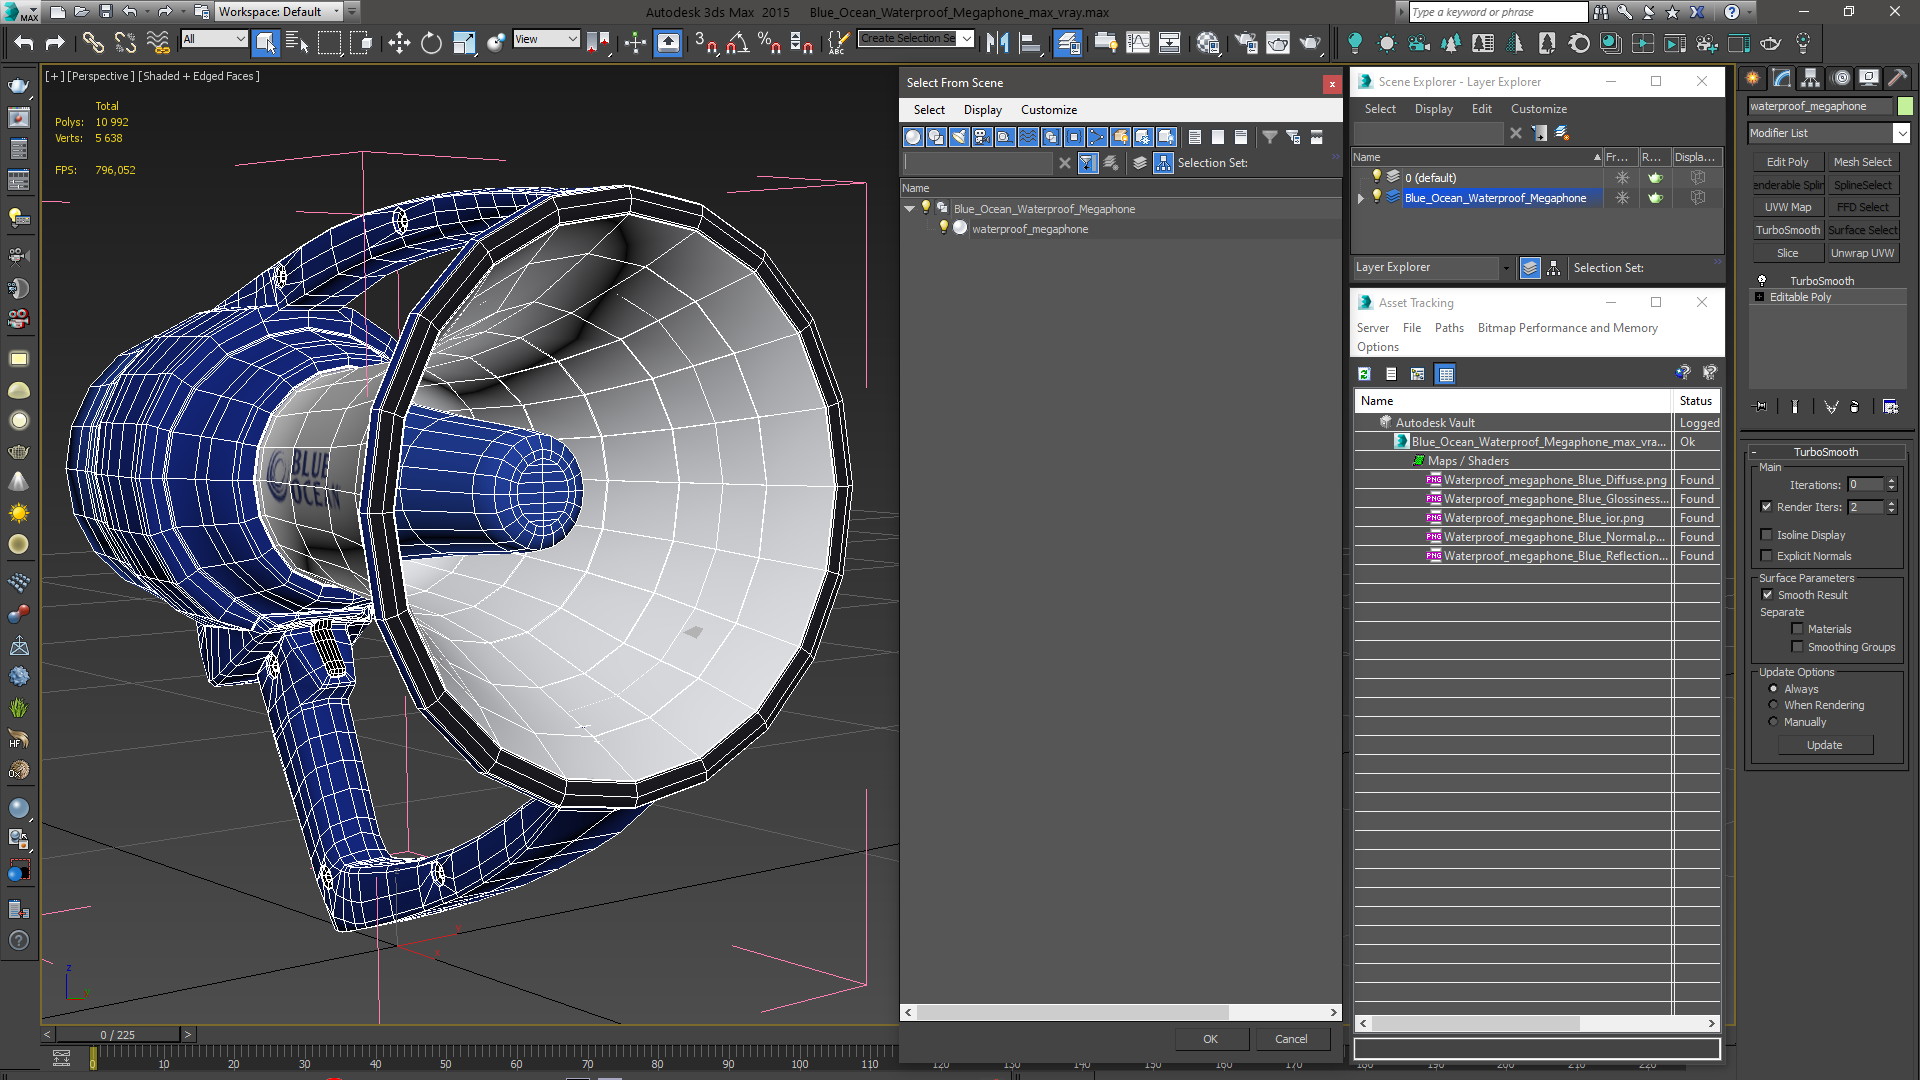
Task: Click Remove Modifier trash icon in stack
Action: coord(1855,407)
